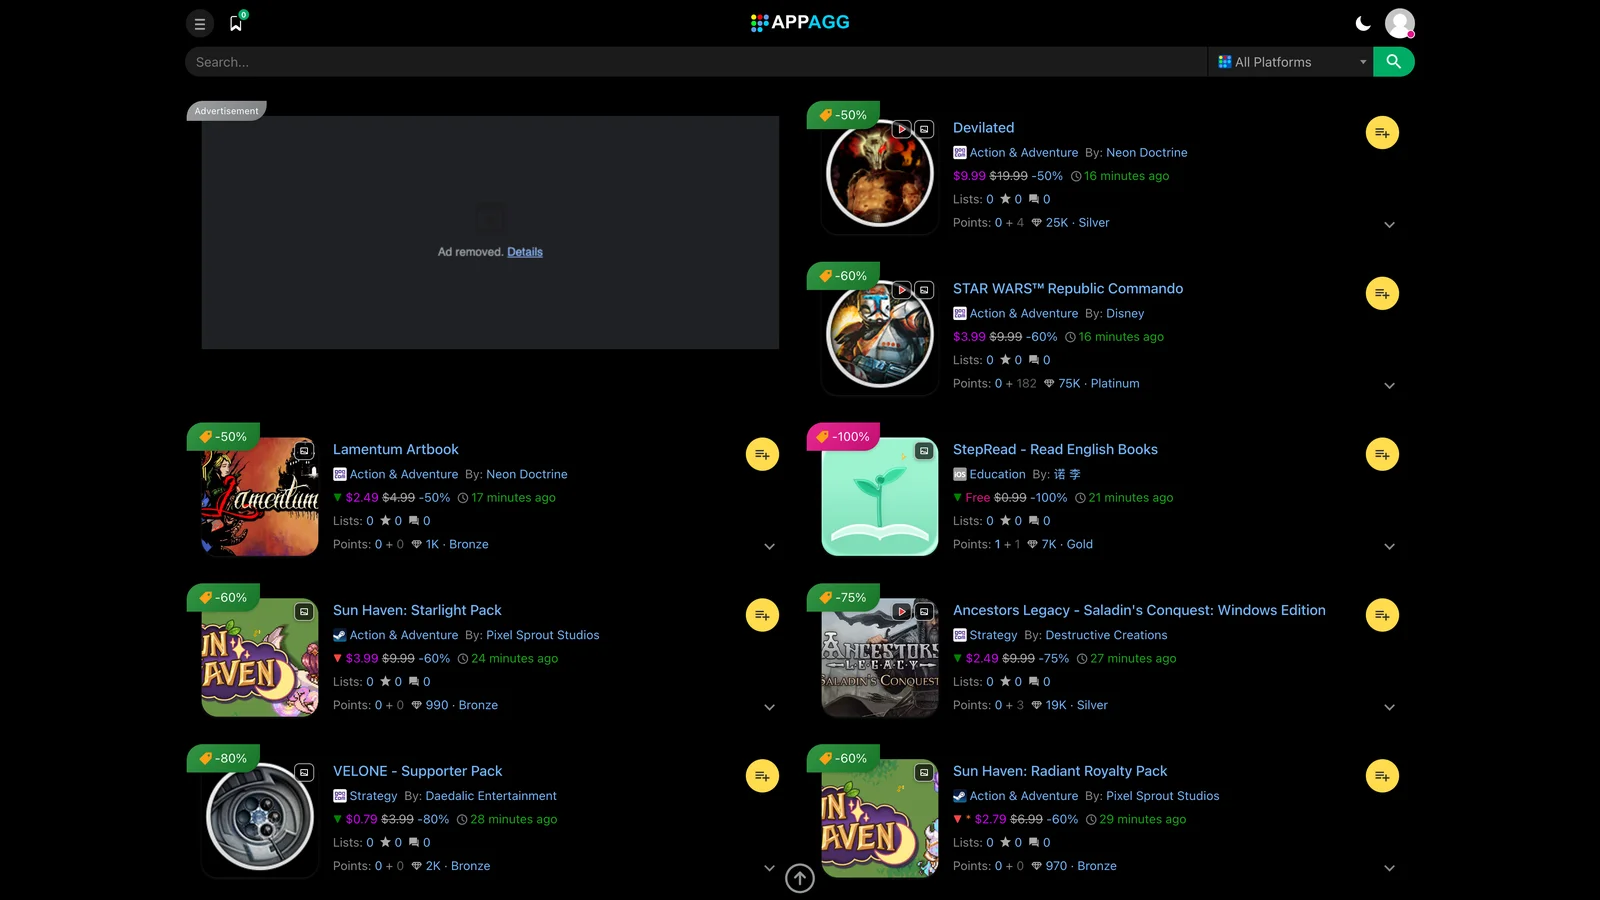Open developer Destructive Creations link
The image size is (1600, 900).
point(1106,636)
